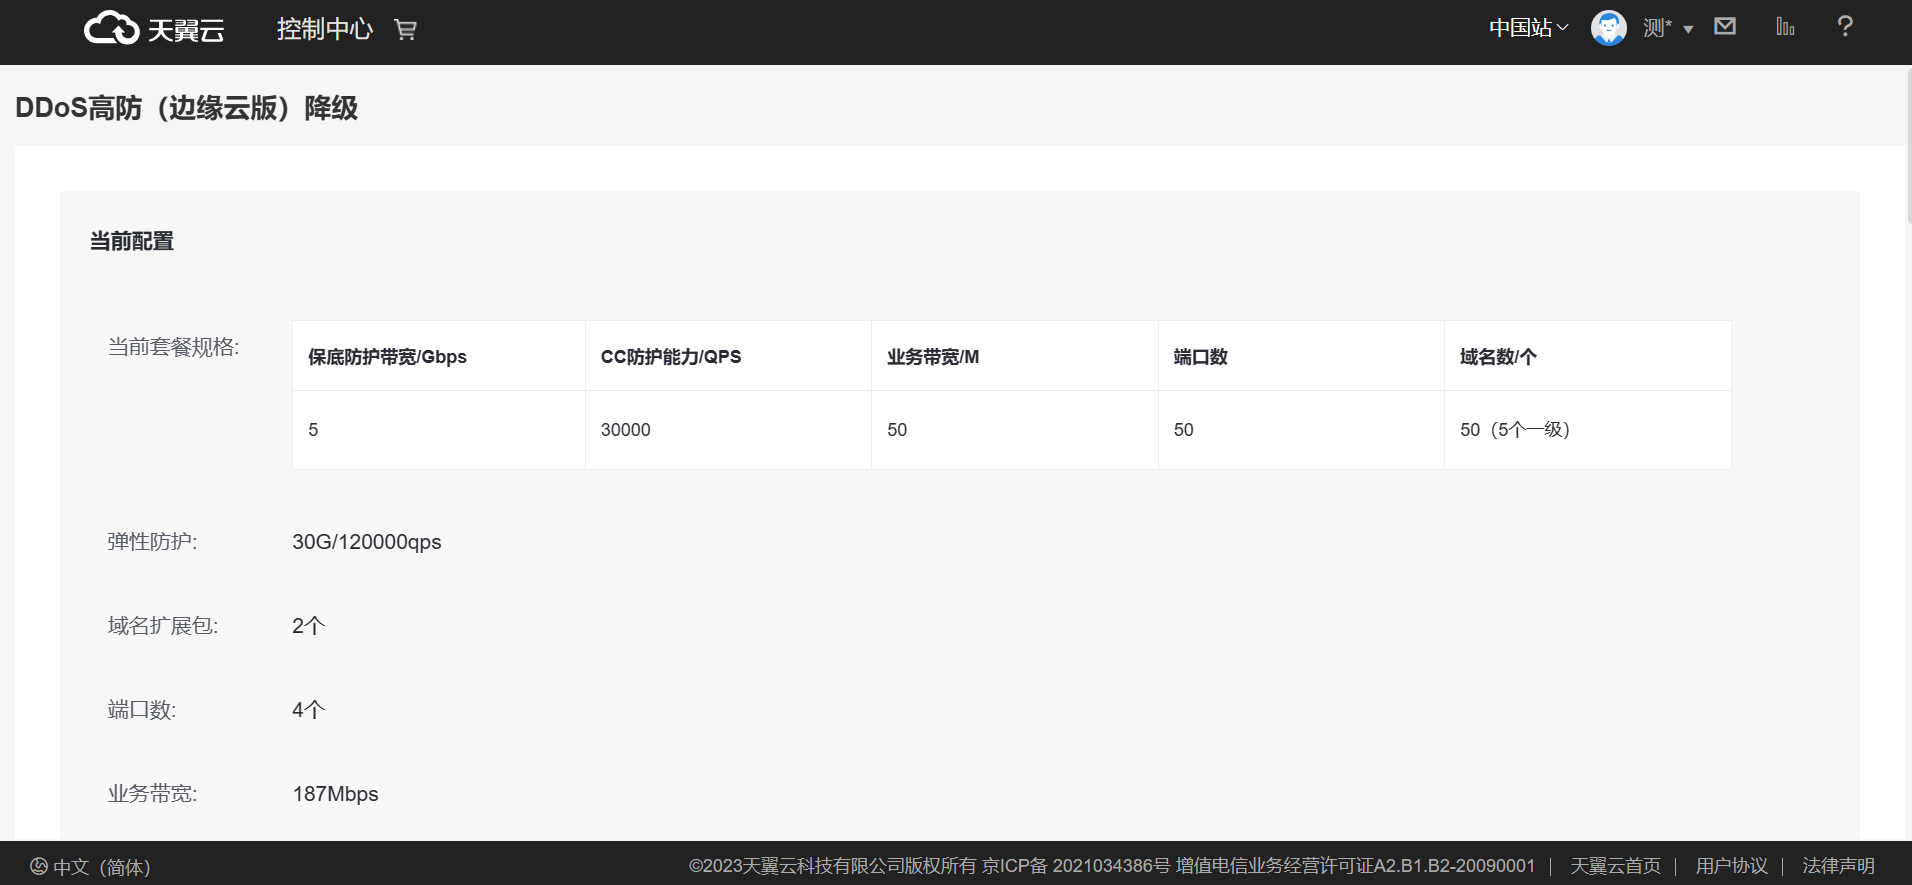
Task: Click the help question mark icon
Action: 1845,27
